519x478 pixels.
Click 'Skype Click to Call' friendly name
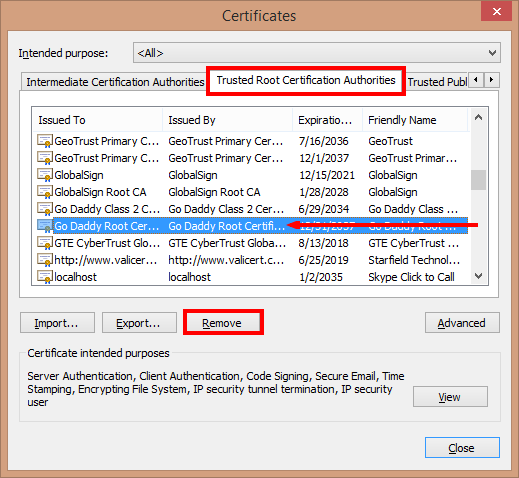[x=411, y=277]
